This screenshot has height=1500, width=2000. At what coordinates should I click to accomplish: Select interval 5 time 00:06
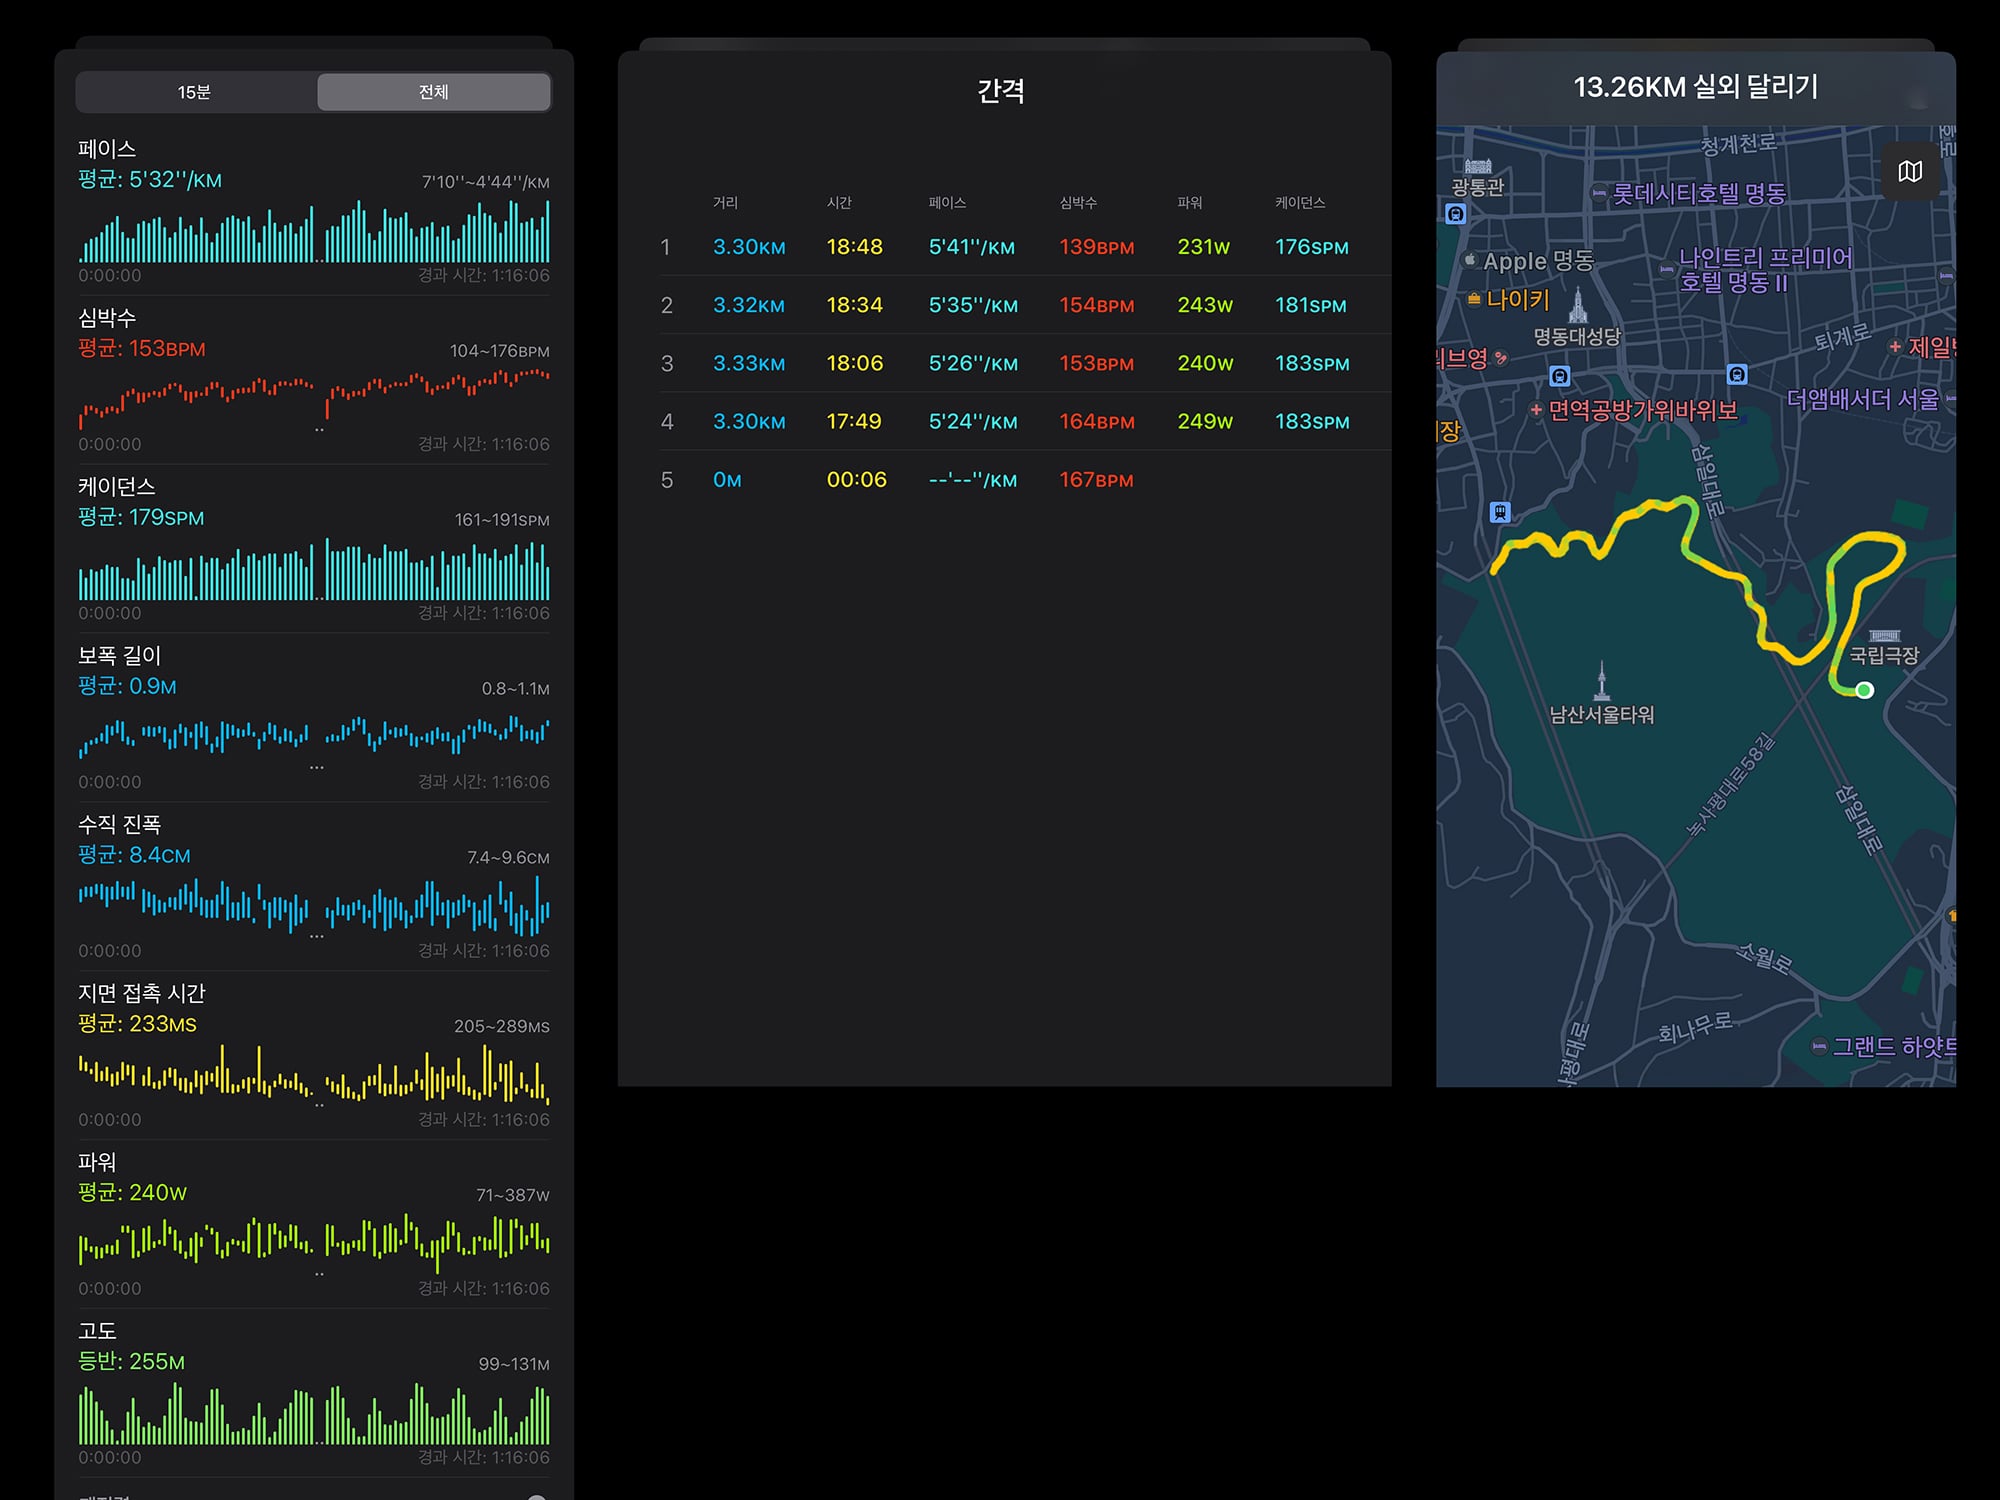856,479
